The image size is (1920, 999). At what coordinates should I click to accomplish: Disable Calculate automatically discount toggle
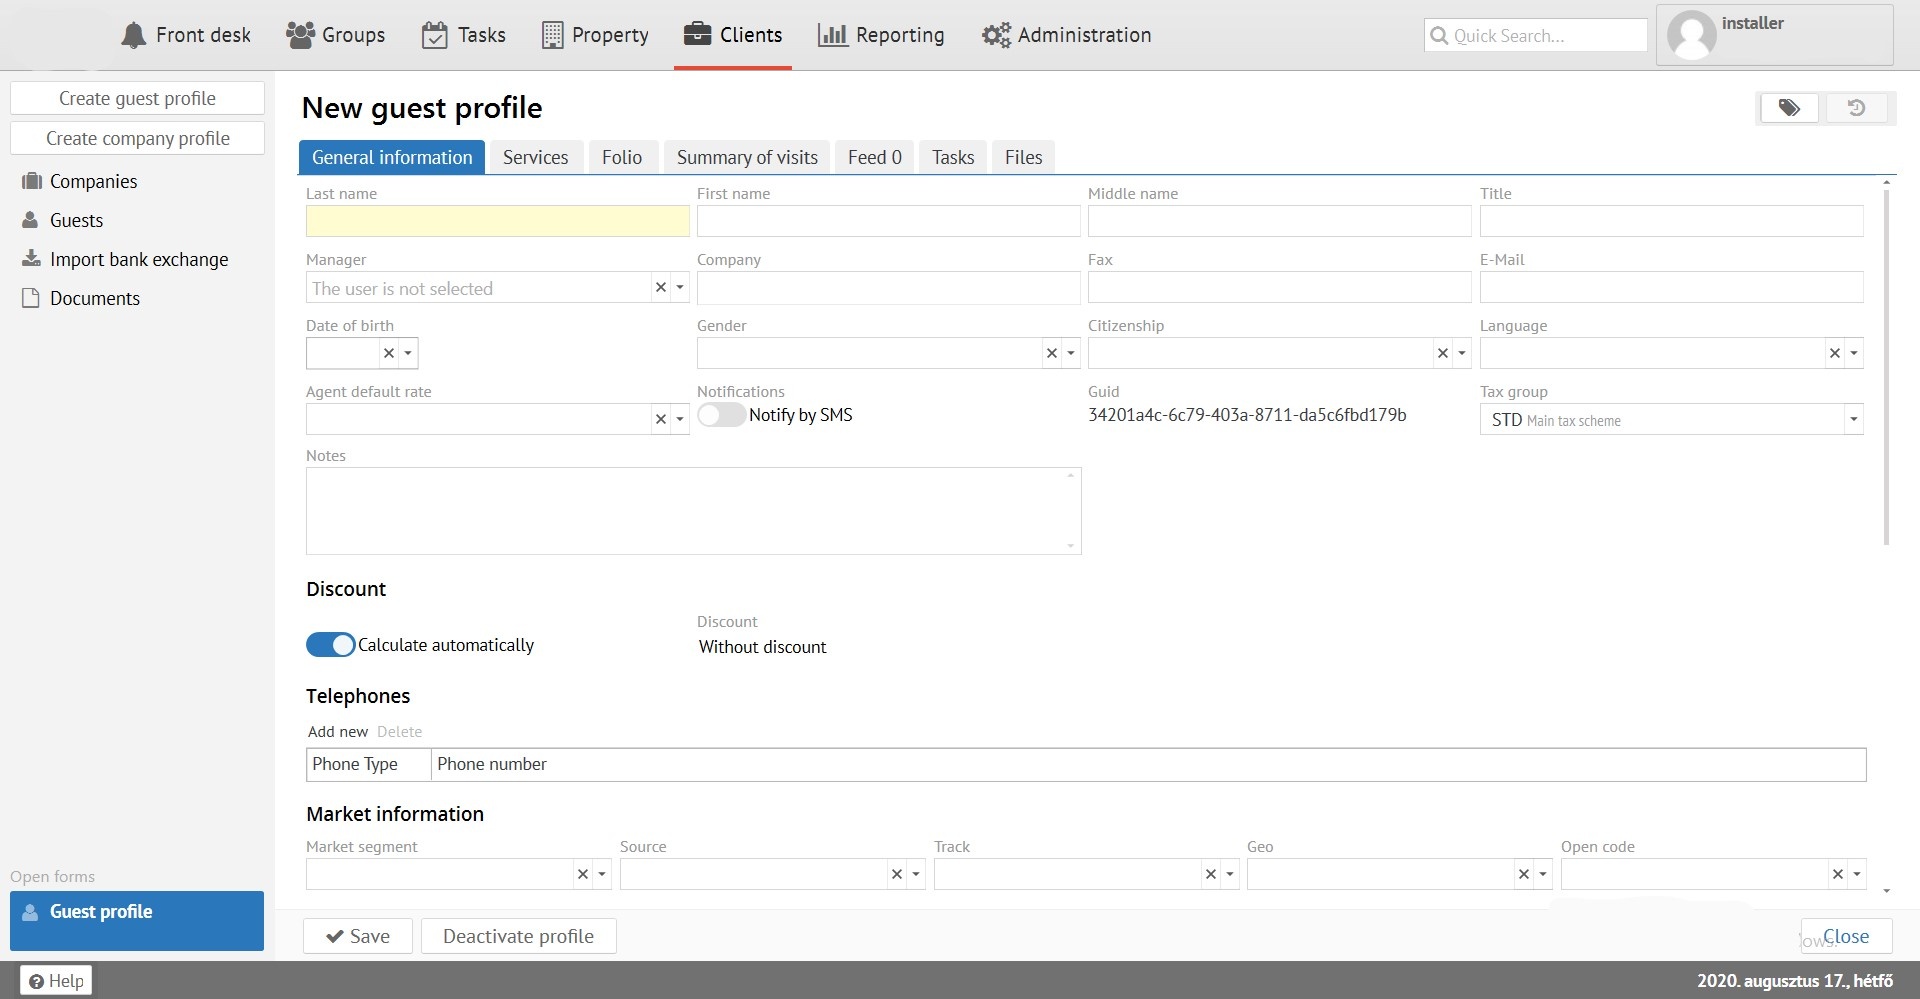[x=330, y=645]
